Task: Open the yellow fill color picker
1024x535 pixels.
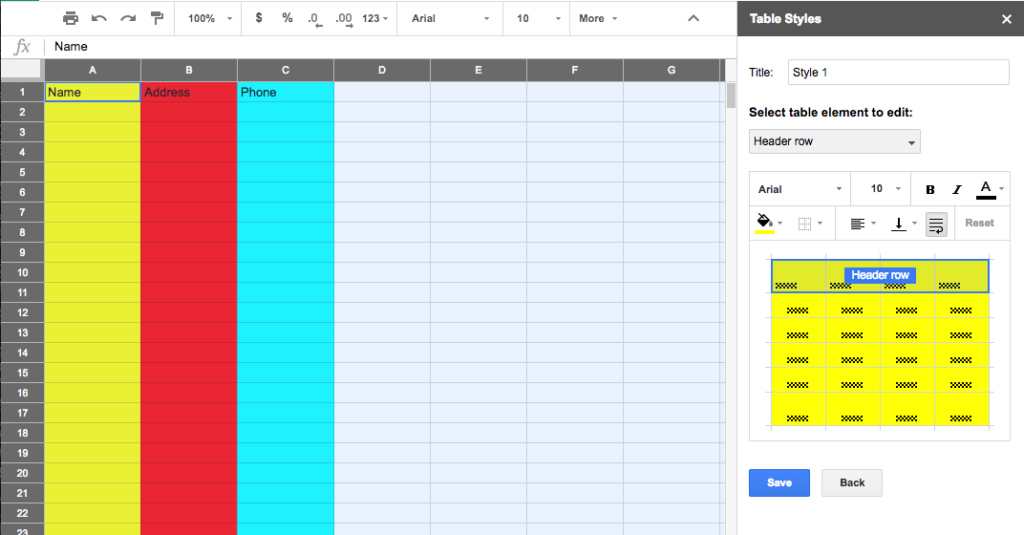Action: (x=769, y=224)
